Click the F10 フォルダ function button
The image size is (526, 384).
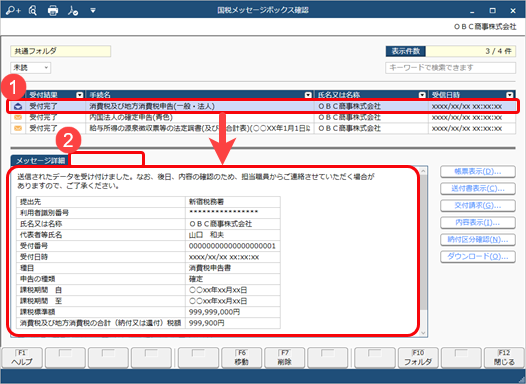[x=418, y=358]
